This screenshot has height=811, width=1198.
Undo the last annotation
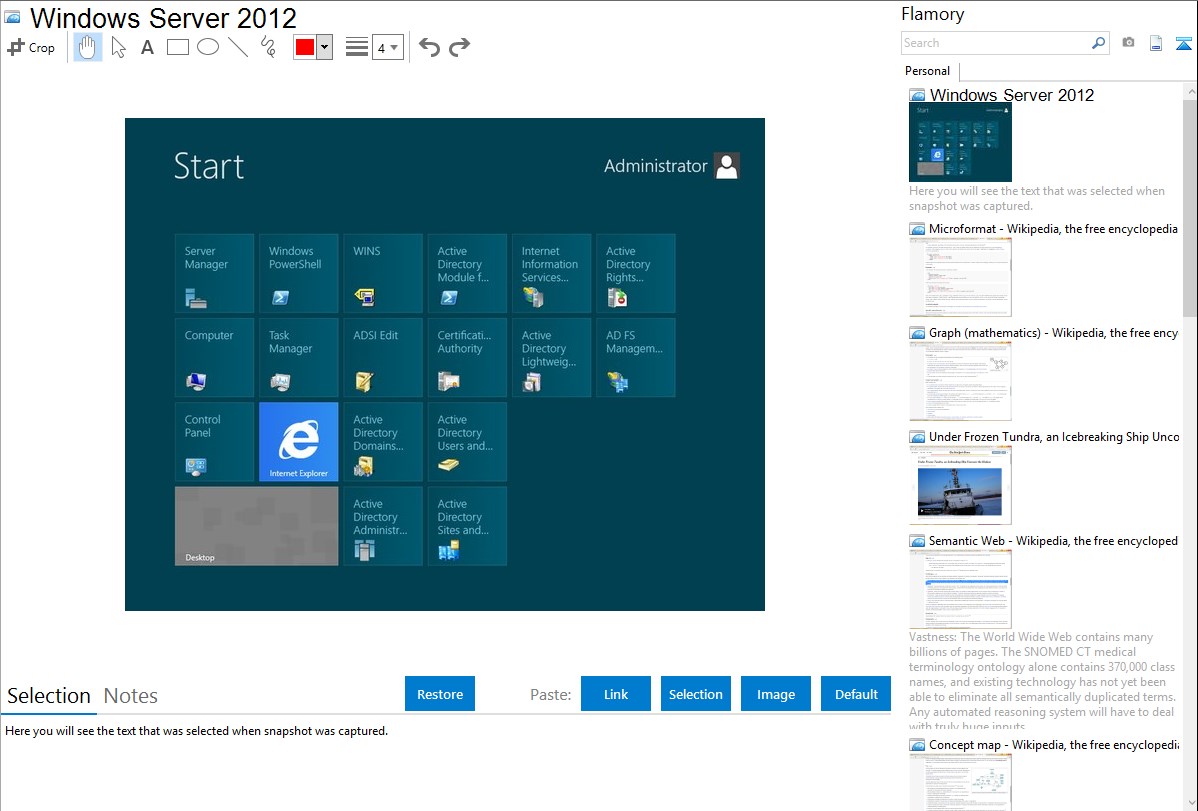[x=429, y=47]
